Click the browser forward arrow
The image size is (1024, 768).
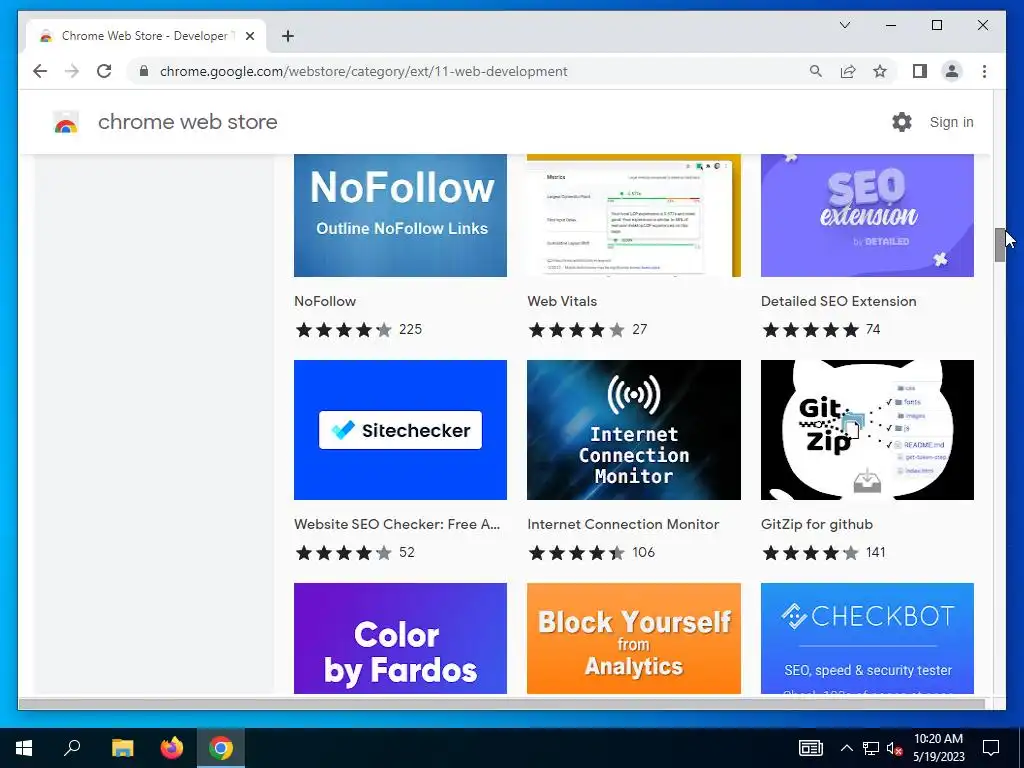tap(72, 71)
